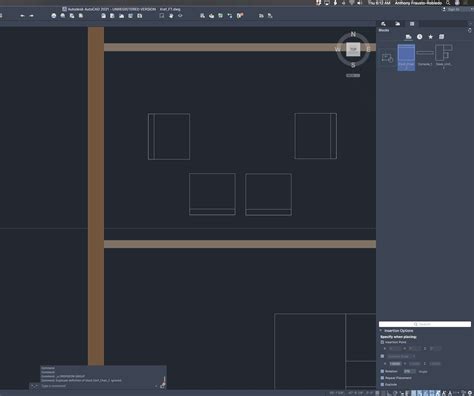Click the undo arrow in the toolbar
The height and width of the screenshot is (396, 474).
pos(22,16)
